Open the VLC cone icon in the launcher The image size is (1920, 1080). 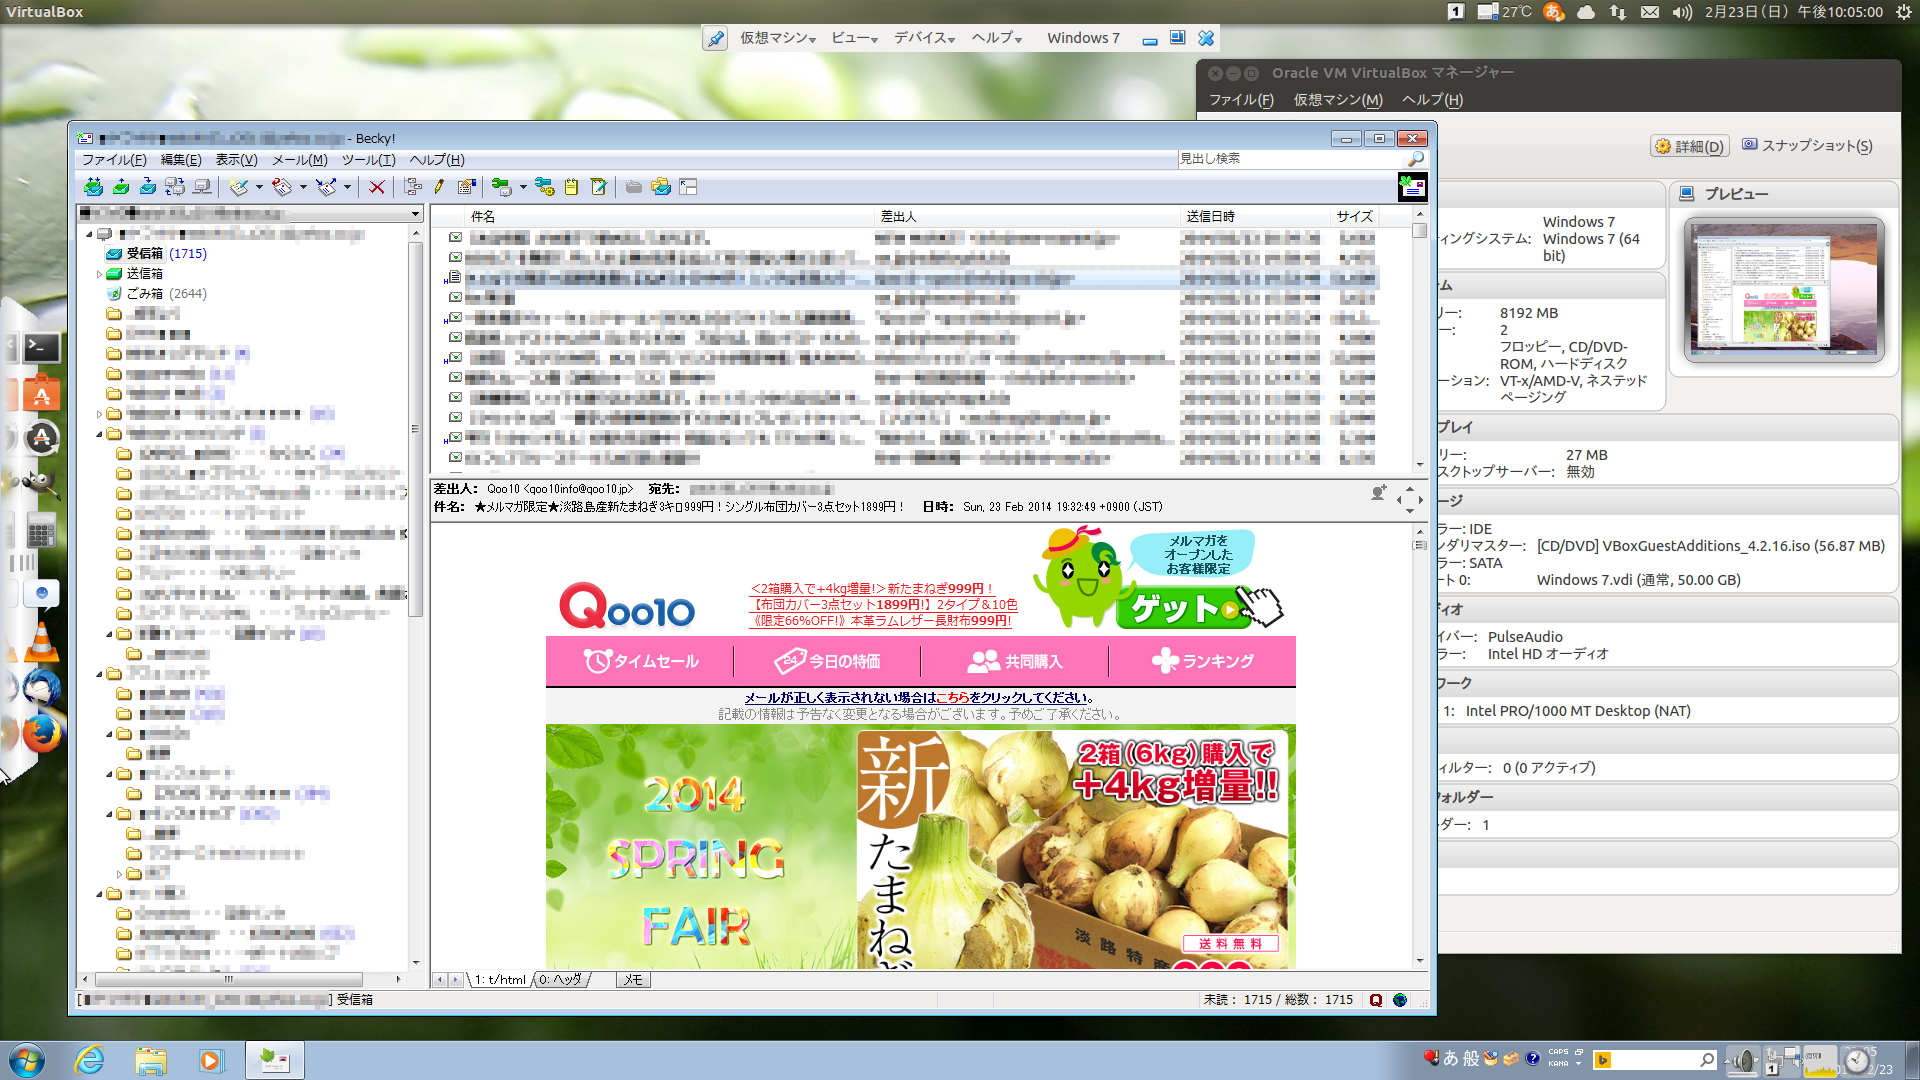(40, 641)
